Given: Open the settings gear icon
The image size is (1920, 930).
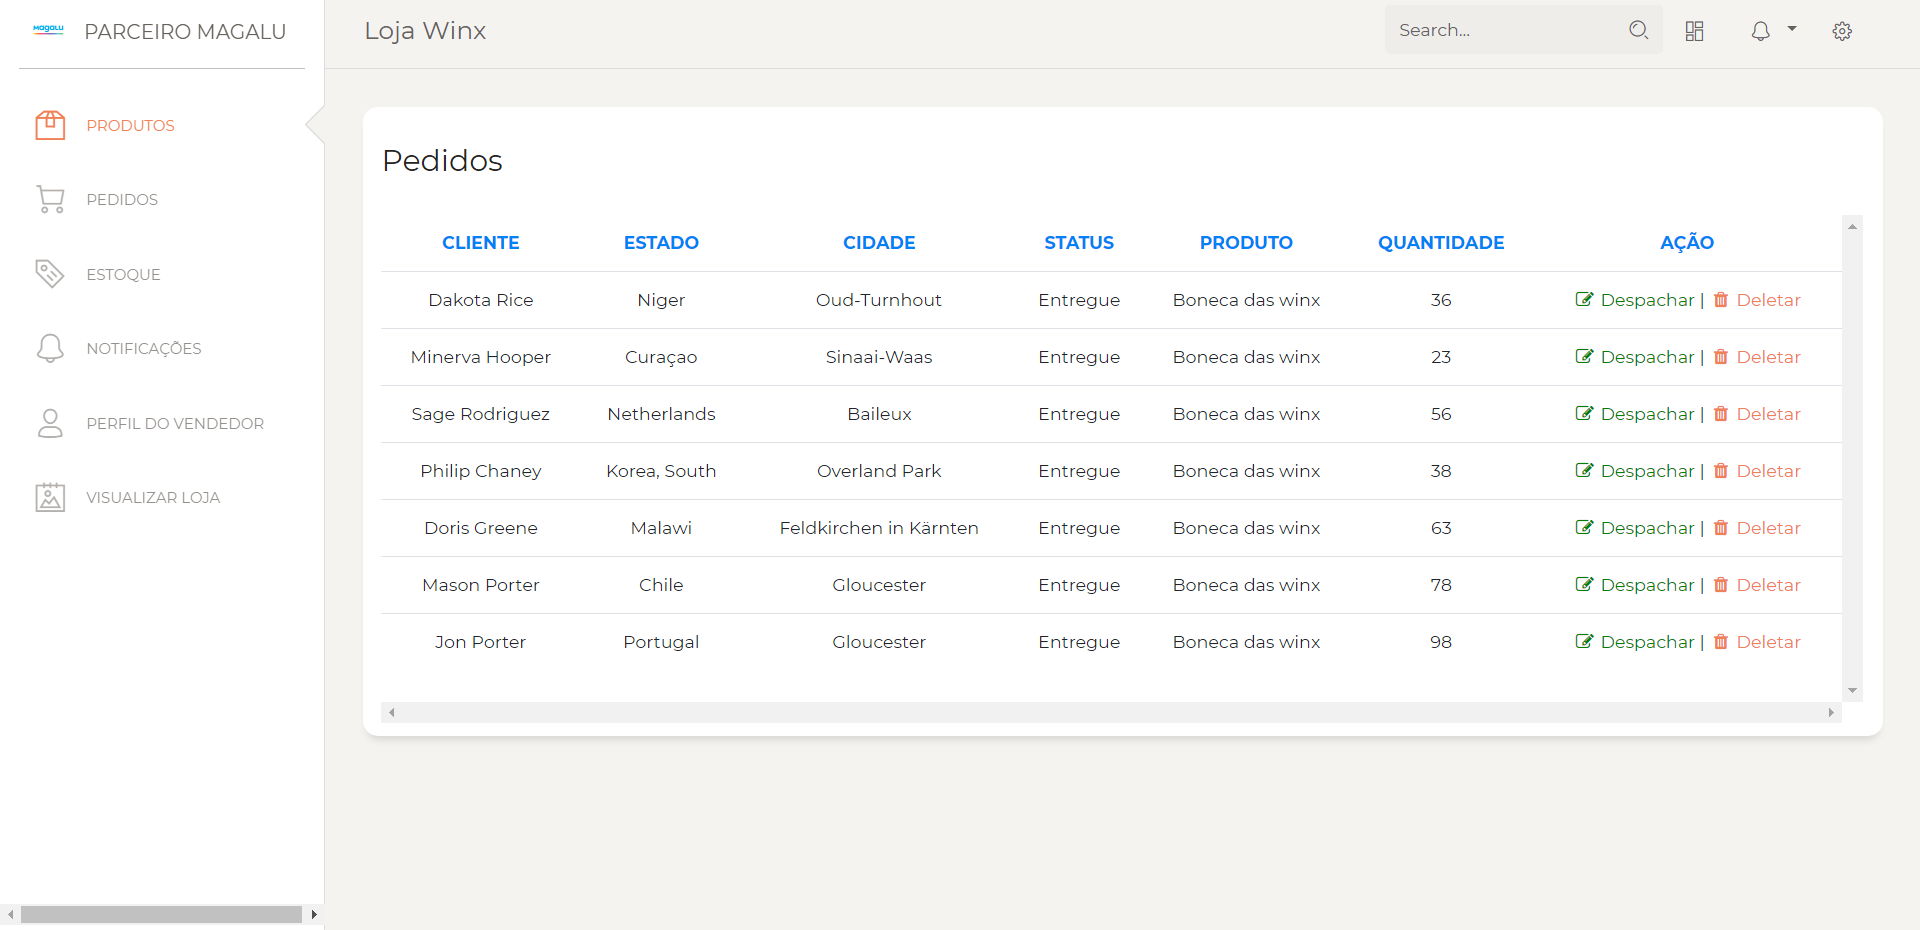Looking at the screenshot, I should point(1842,31).
